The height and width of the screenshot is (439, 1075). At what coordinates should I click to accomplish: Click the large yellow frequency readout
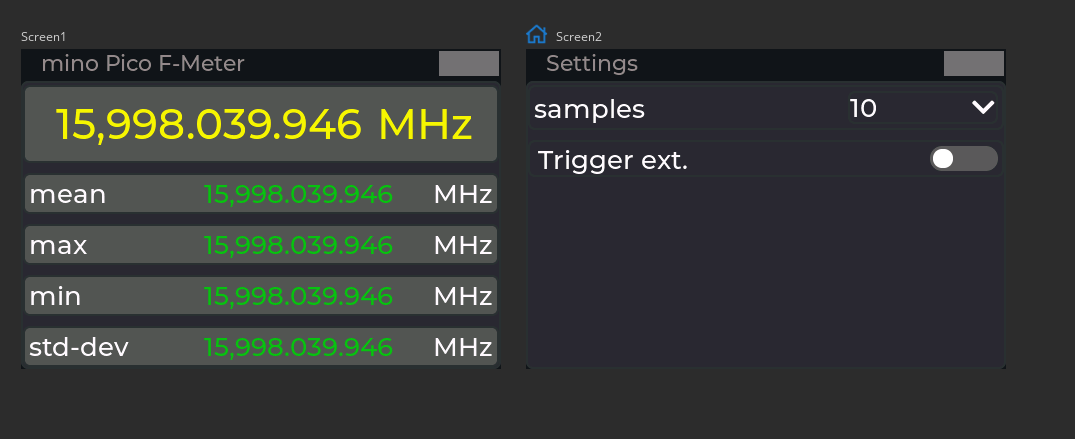[x=261, y=124]
